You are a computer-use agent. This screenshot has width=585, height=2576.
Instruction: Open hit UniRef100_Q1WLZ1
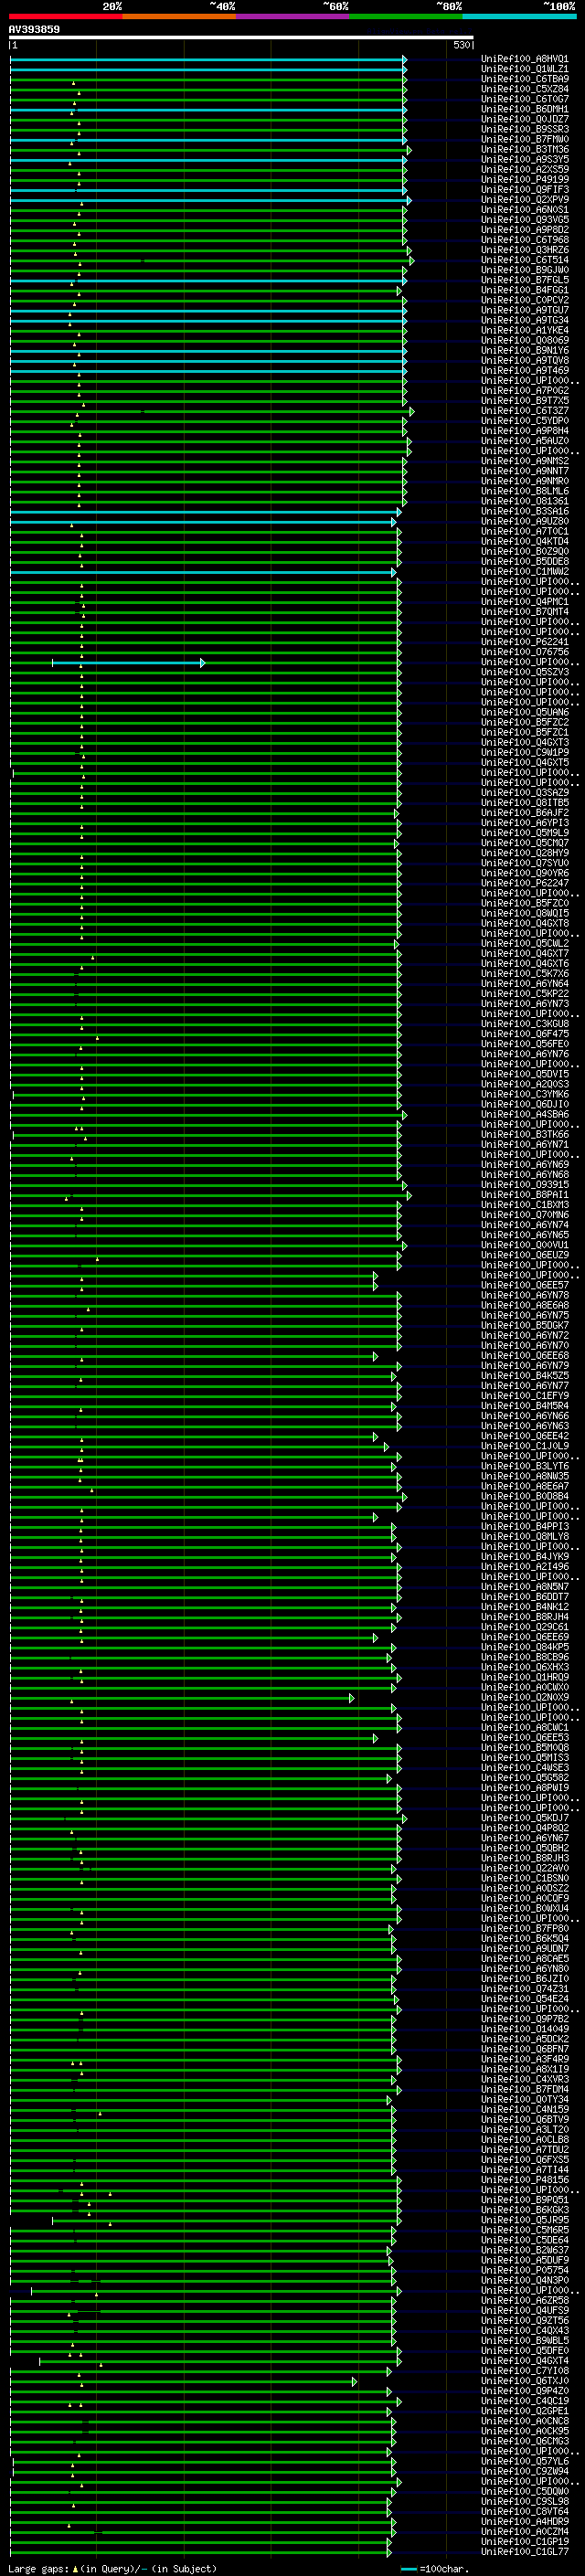525,69
